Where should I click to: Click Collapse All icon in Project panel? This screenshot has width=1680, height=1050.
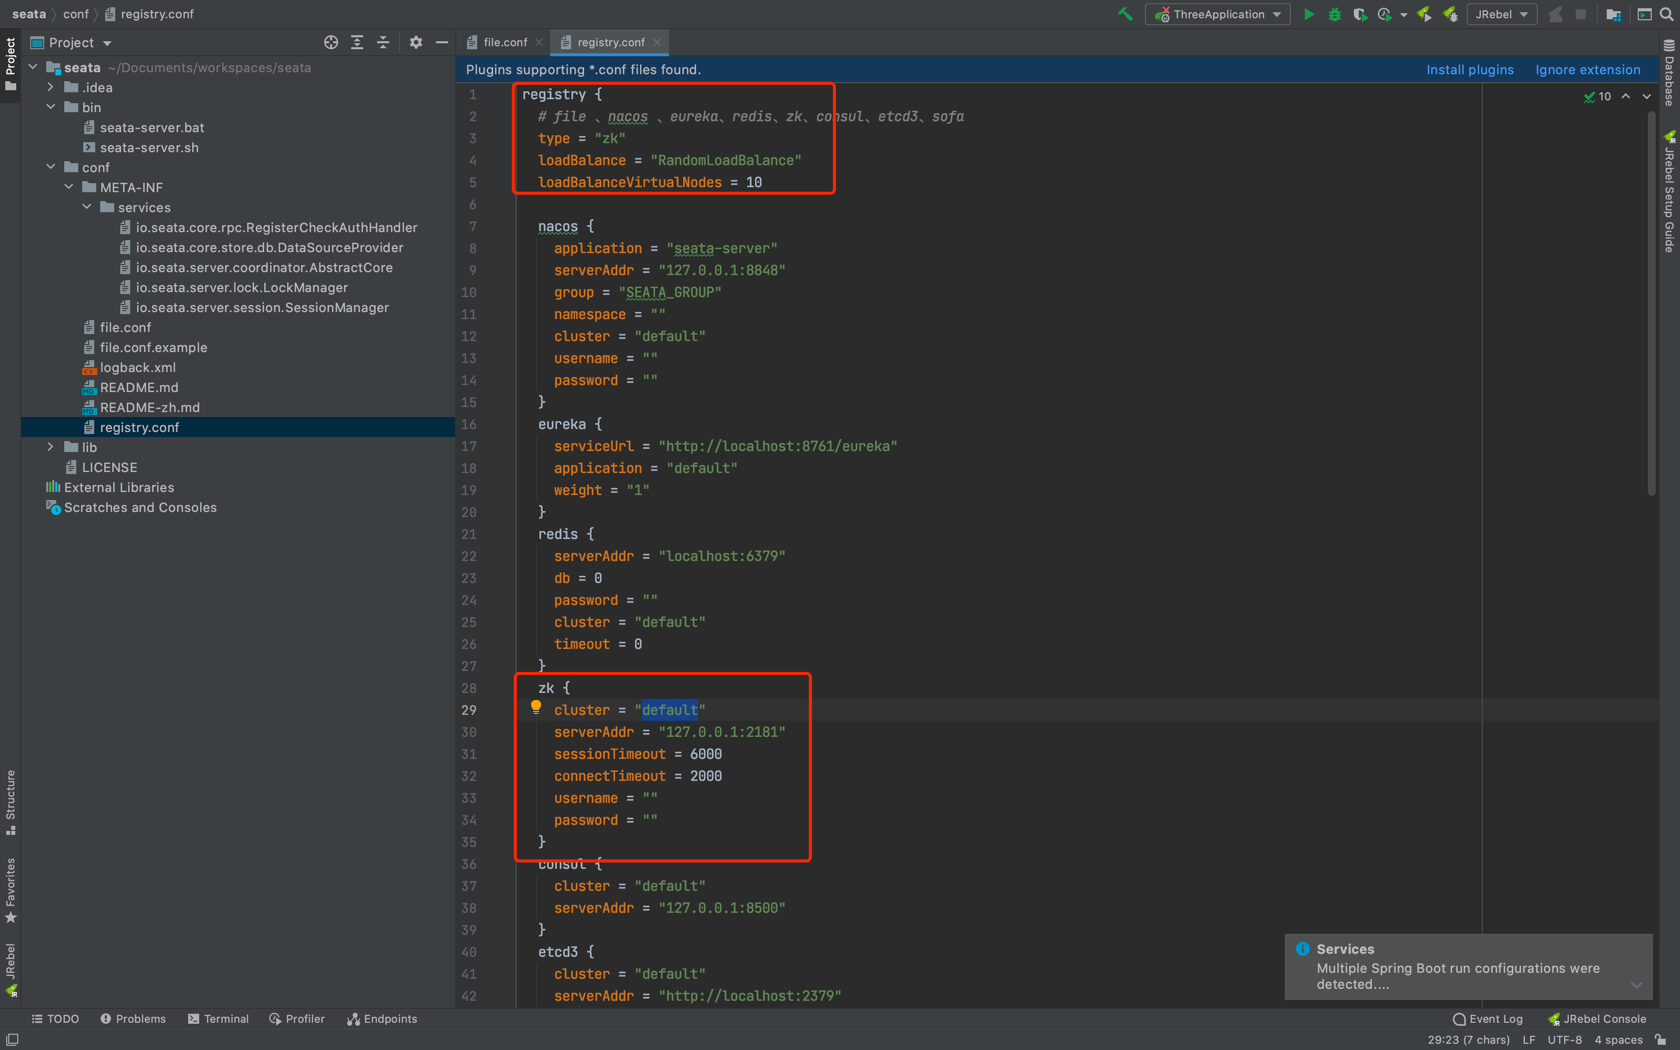[x=383, y=42]
